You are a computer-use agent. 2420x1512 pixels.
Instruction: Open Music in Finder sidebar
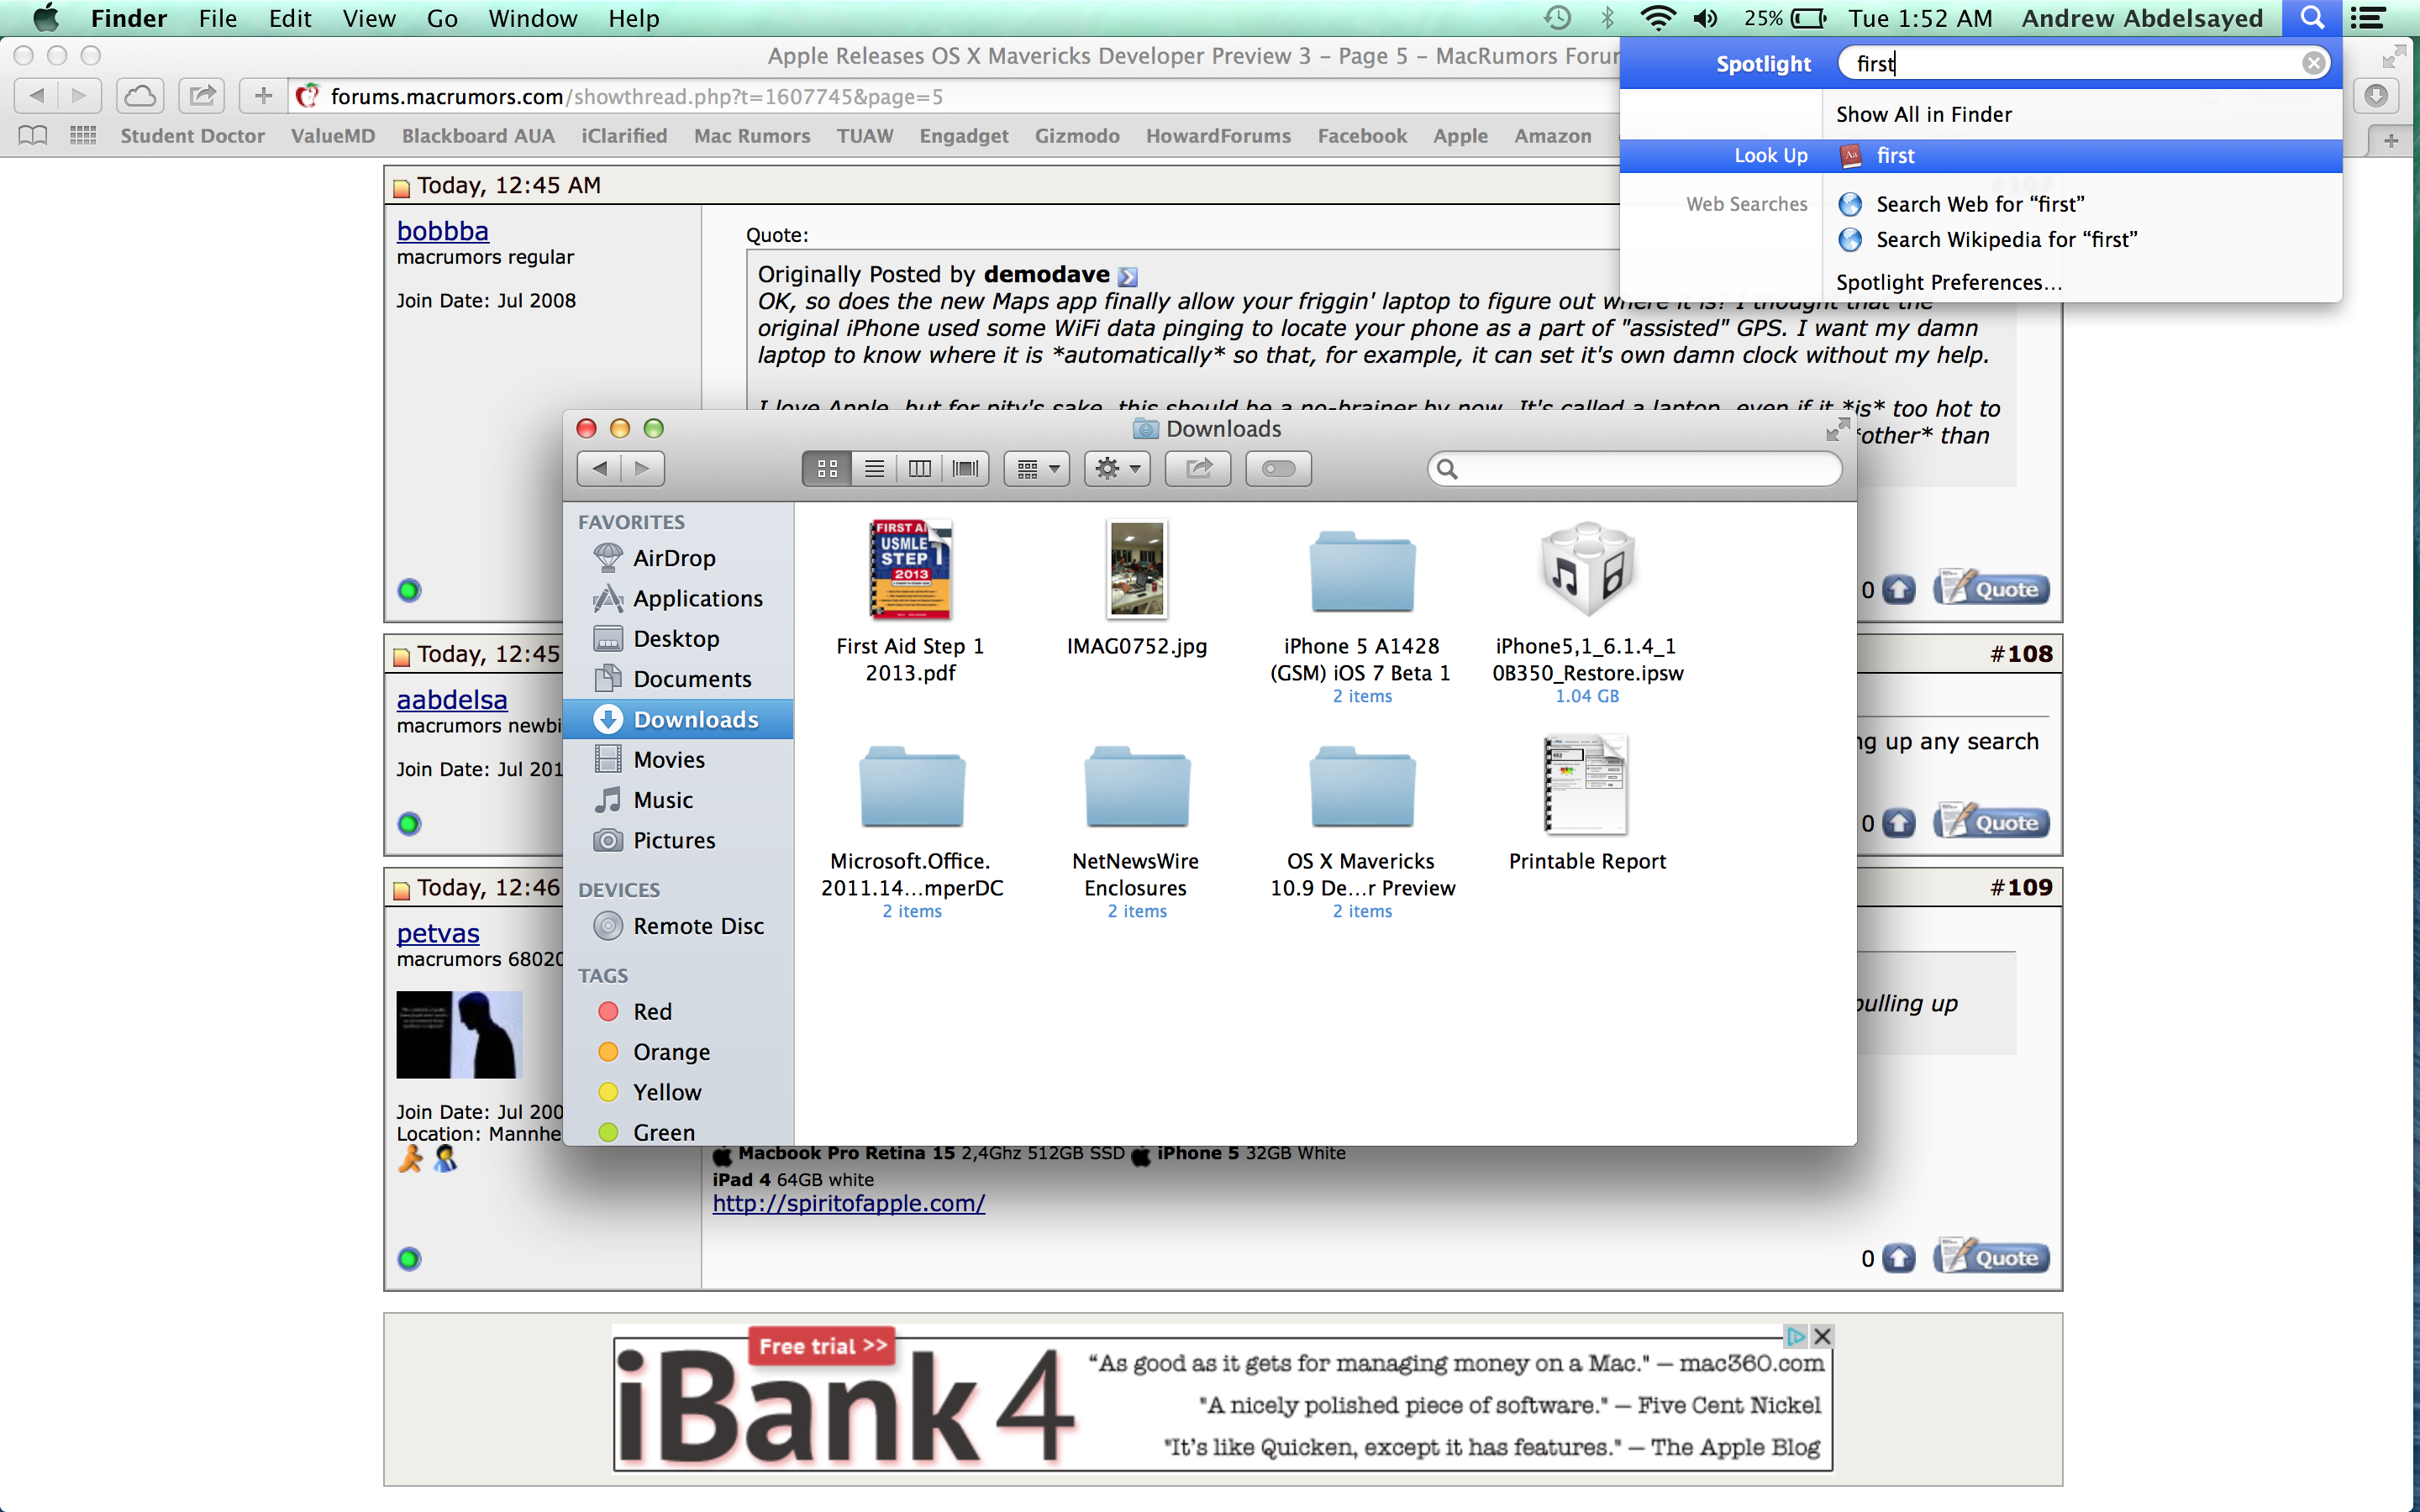click(x=678, y=800)
